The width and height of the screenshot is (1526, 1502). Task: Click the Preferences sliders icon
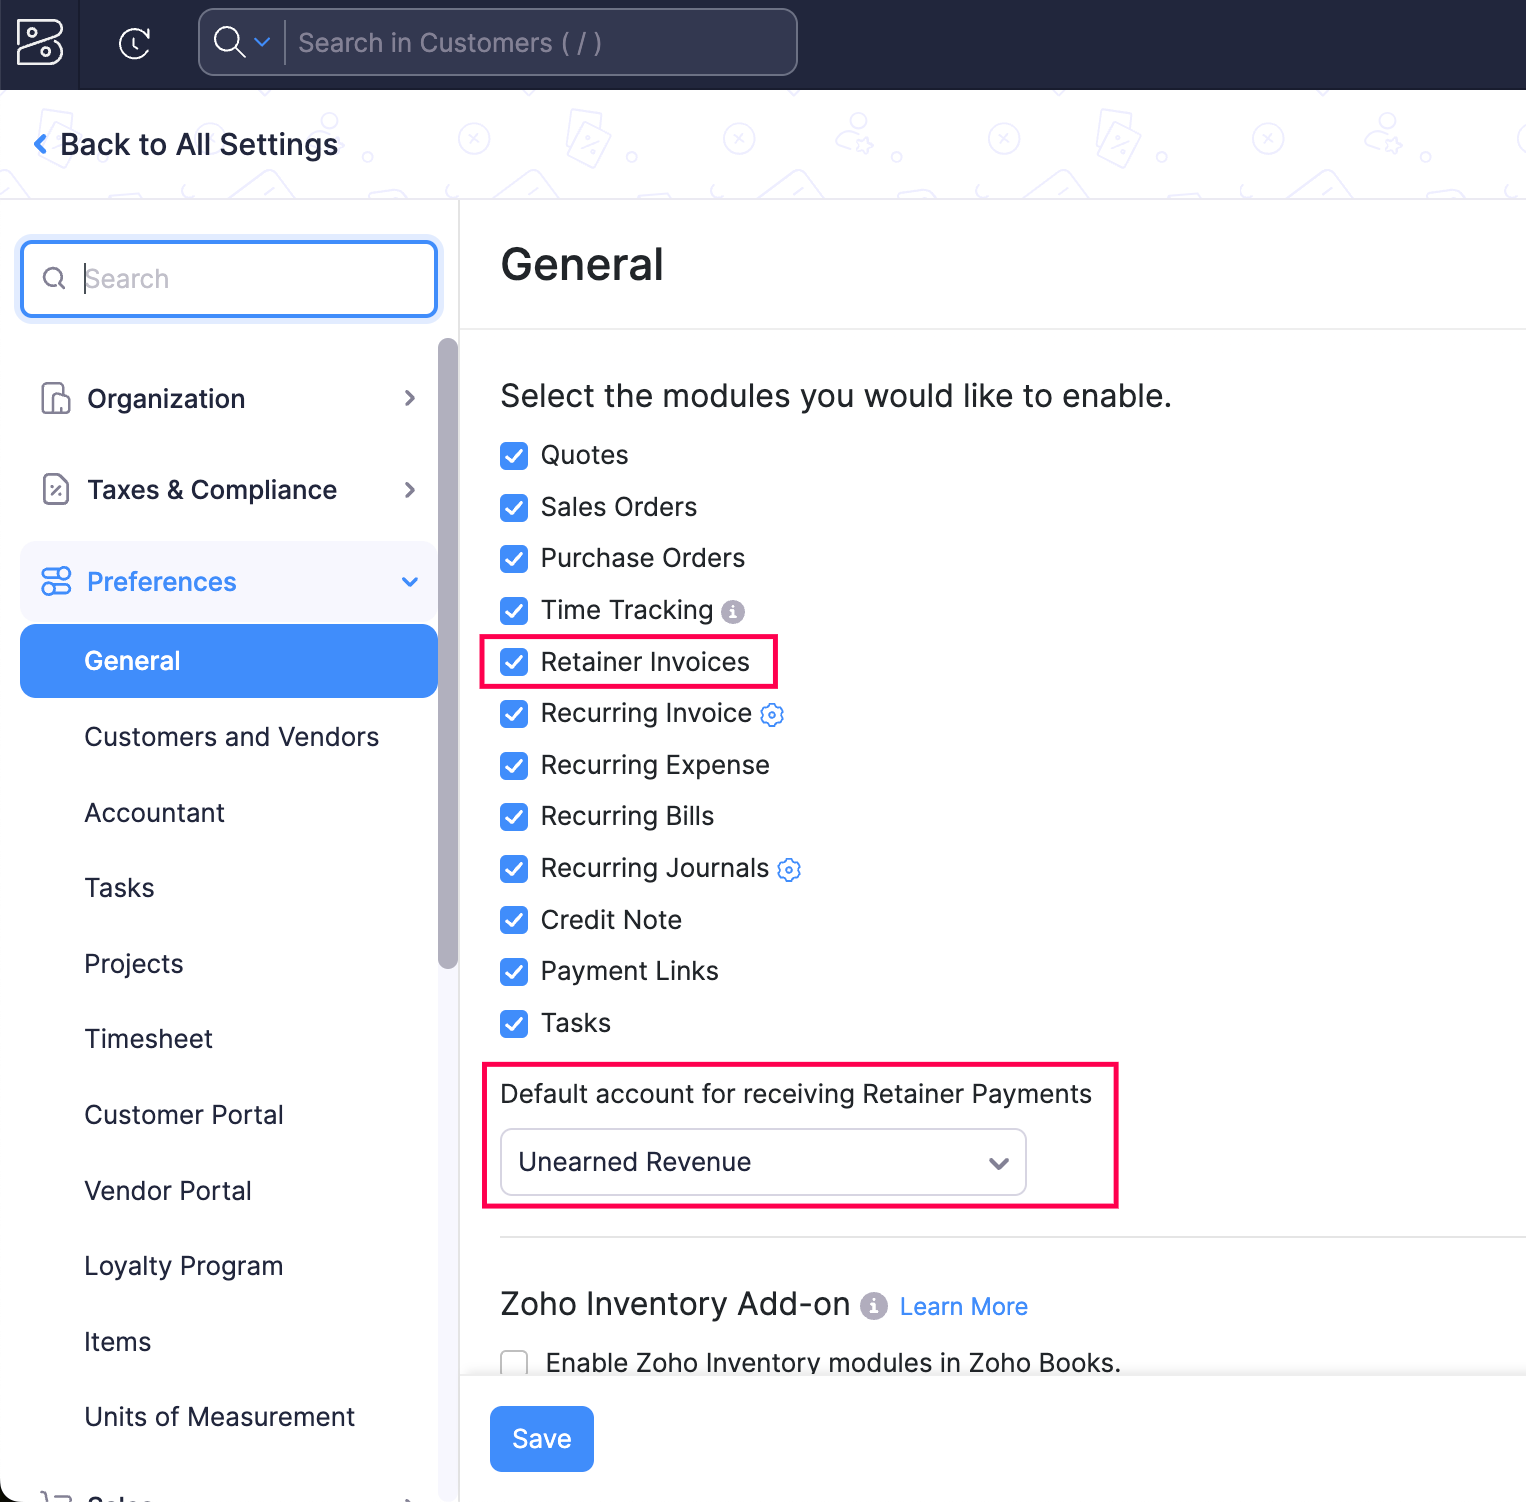tap(56, 581)
